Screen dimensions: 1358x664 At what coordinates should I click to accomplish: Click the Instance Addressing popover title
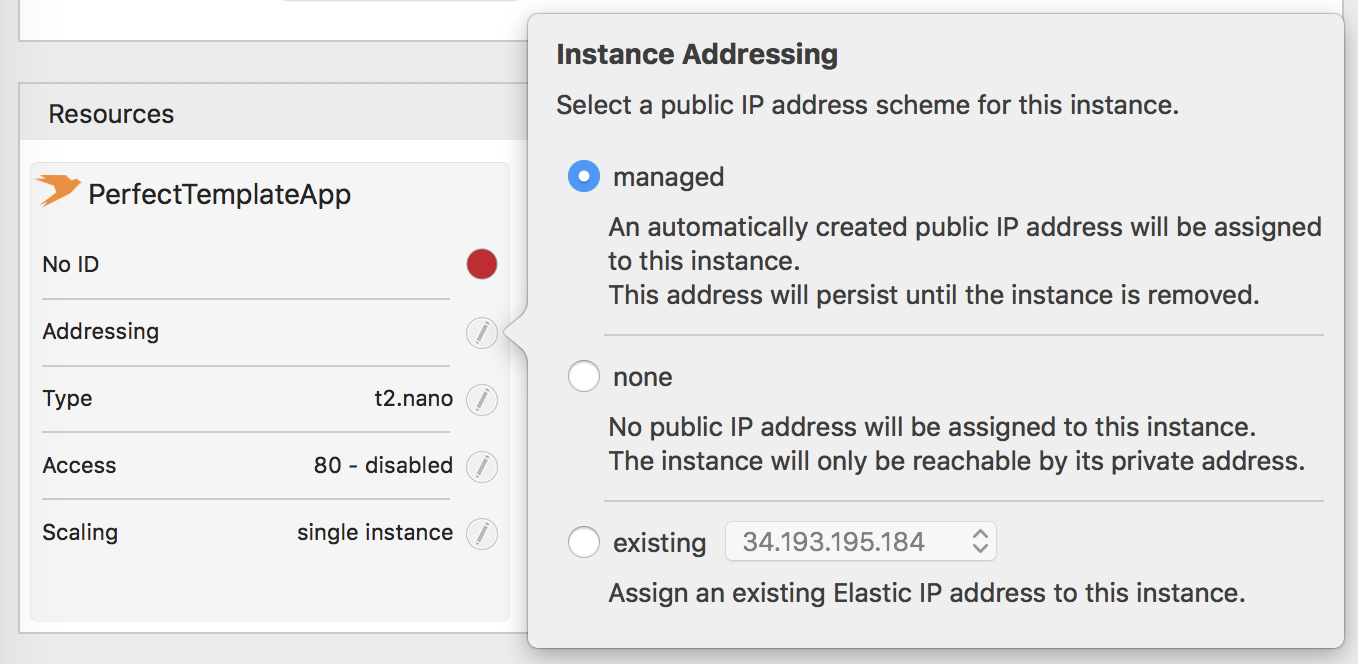pyautogui.click(x=697, y=54)
